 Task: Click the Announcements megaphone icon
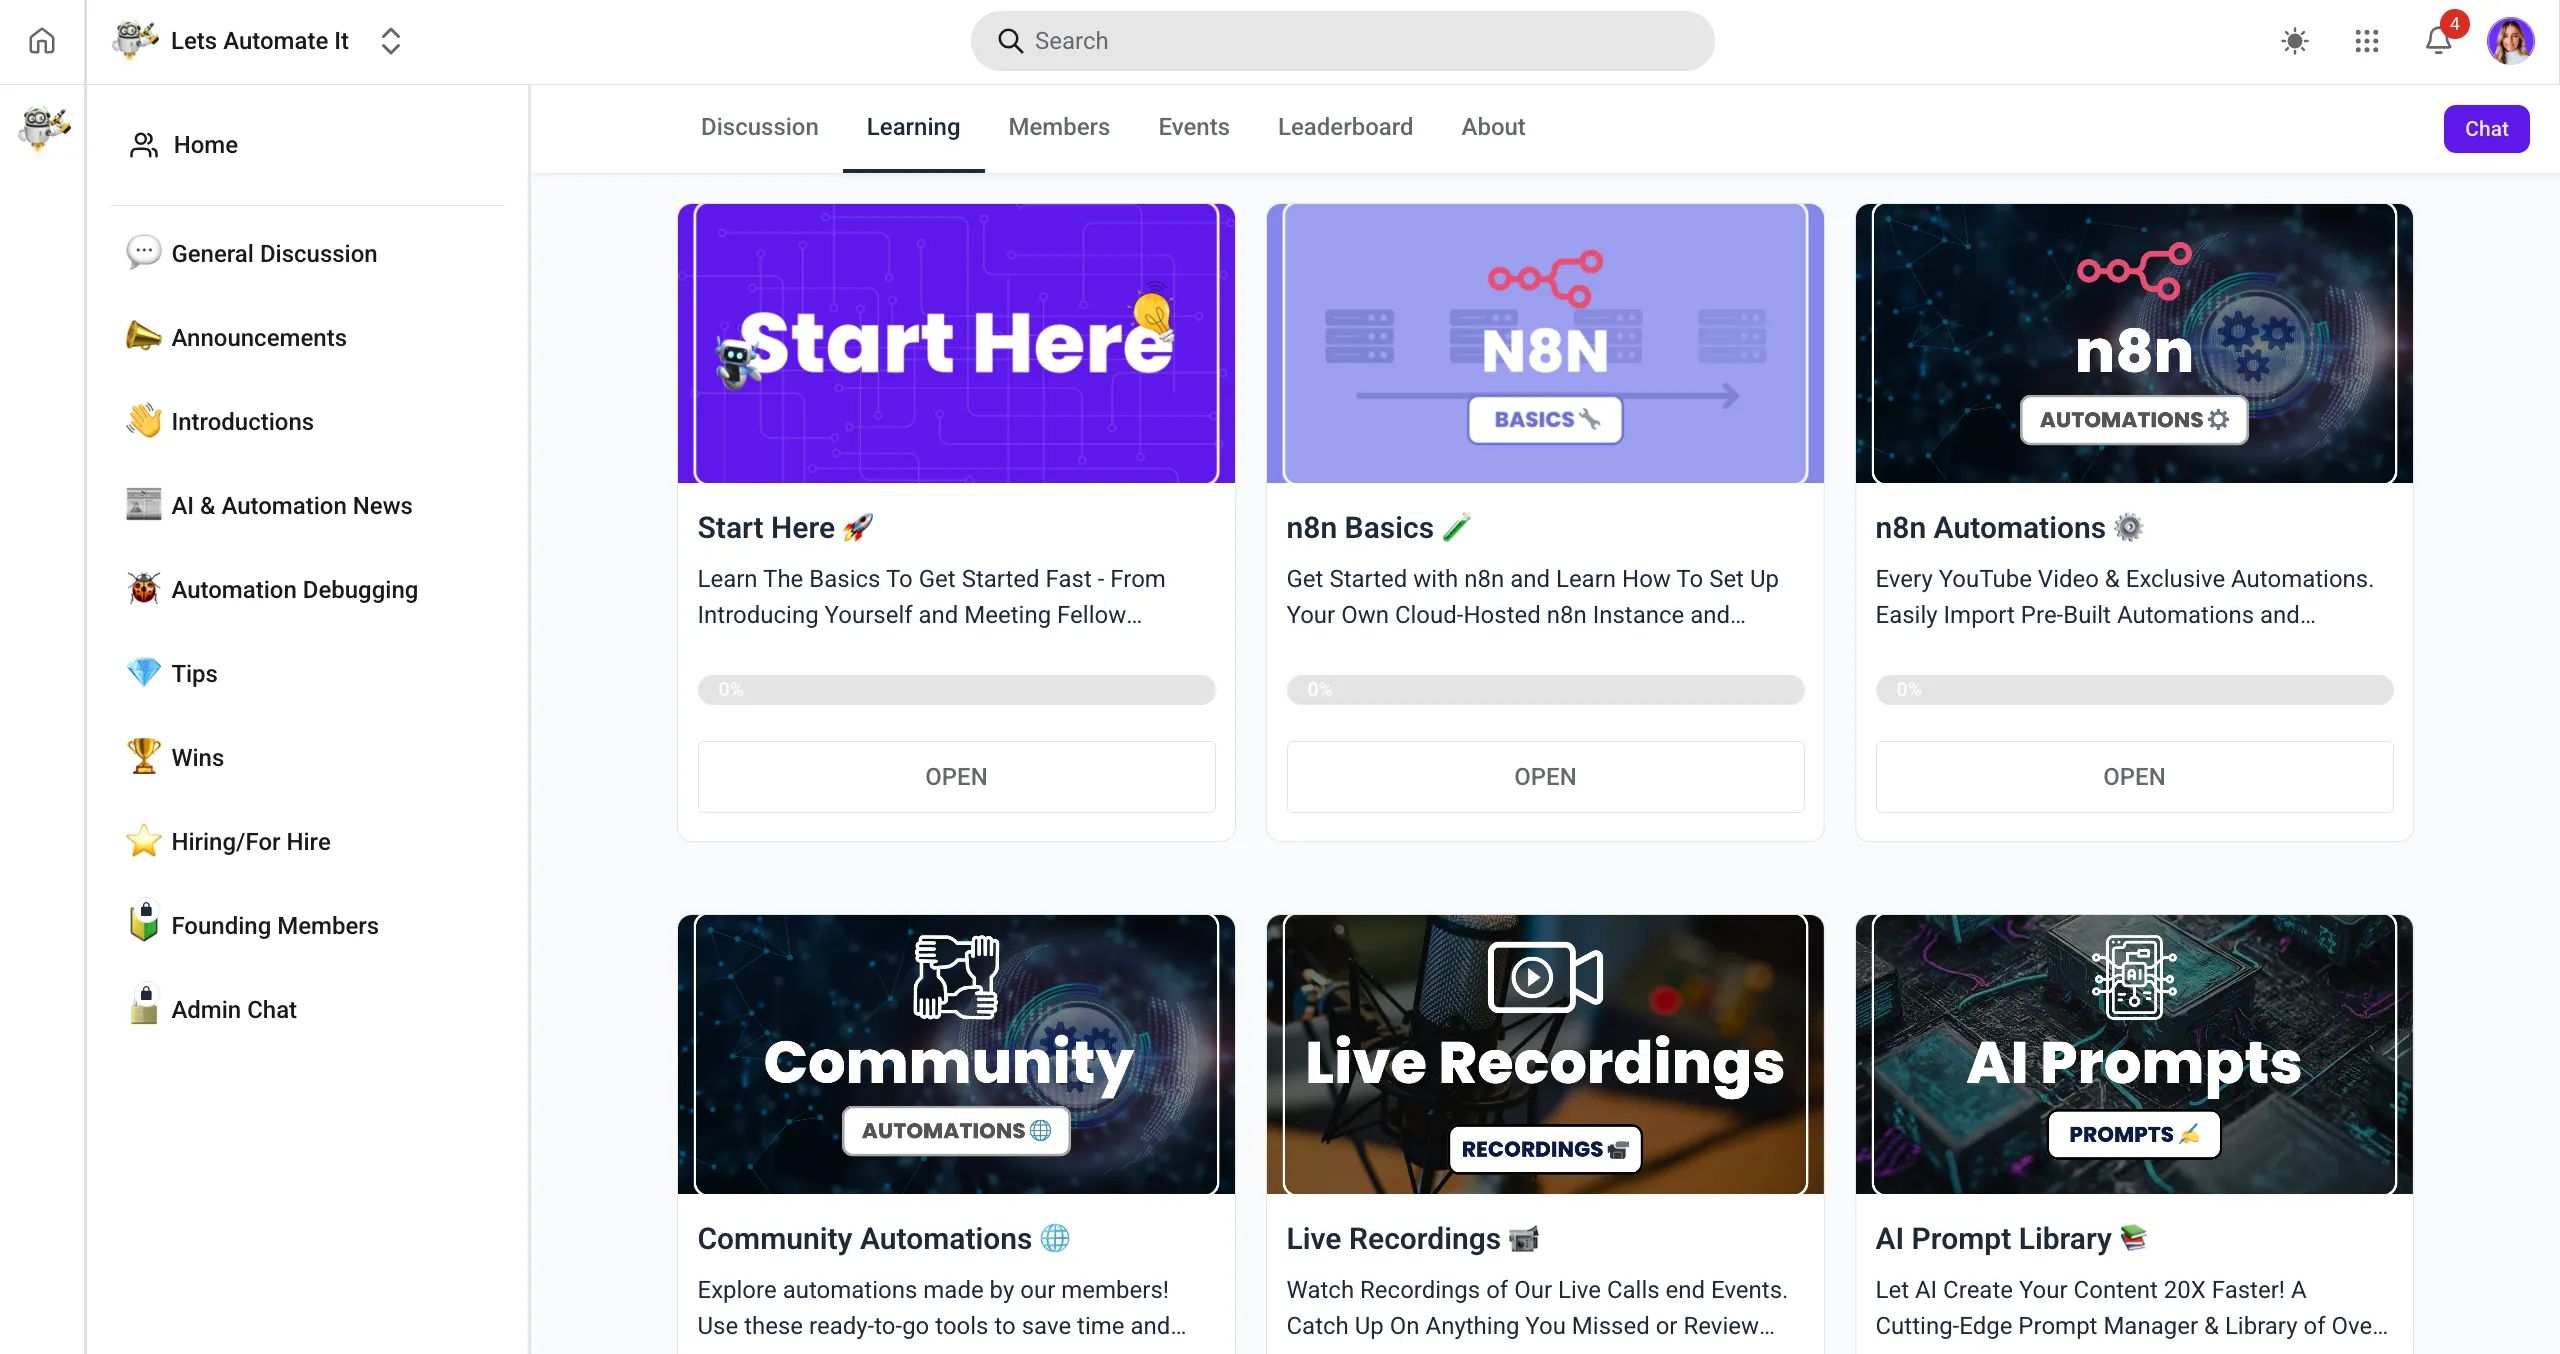(x=143, y=337)
